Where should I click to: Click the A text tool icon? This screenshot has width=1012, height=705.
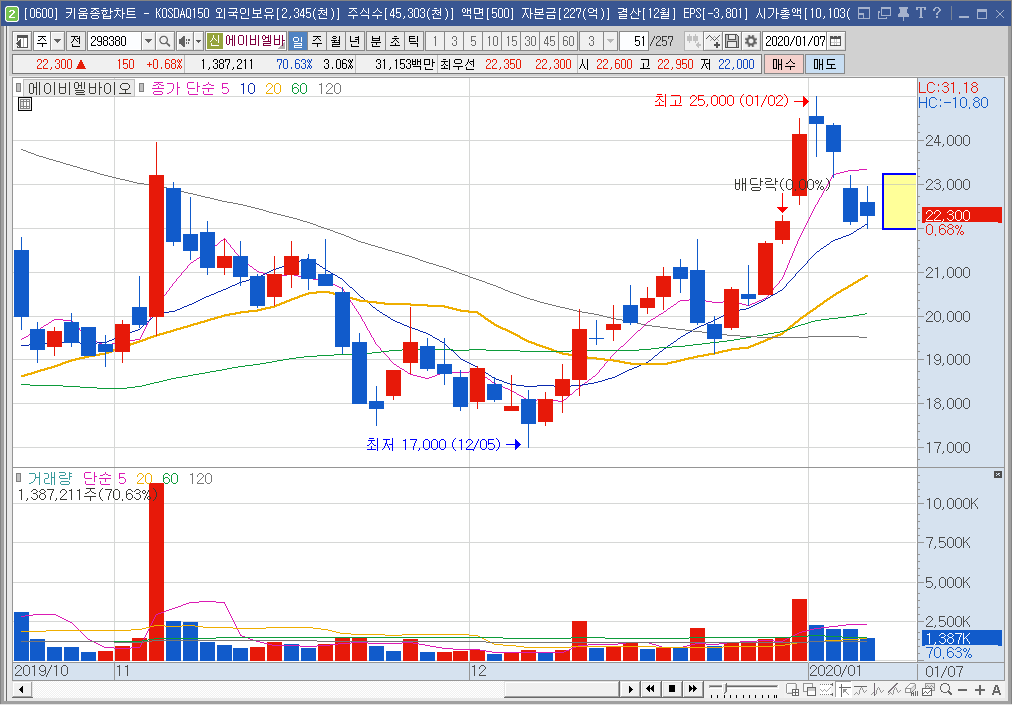[997, 689]
